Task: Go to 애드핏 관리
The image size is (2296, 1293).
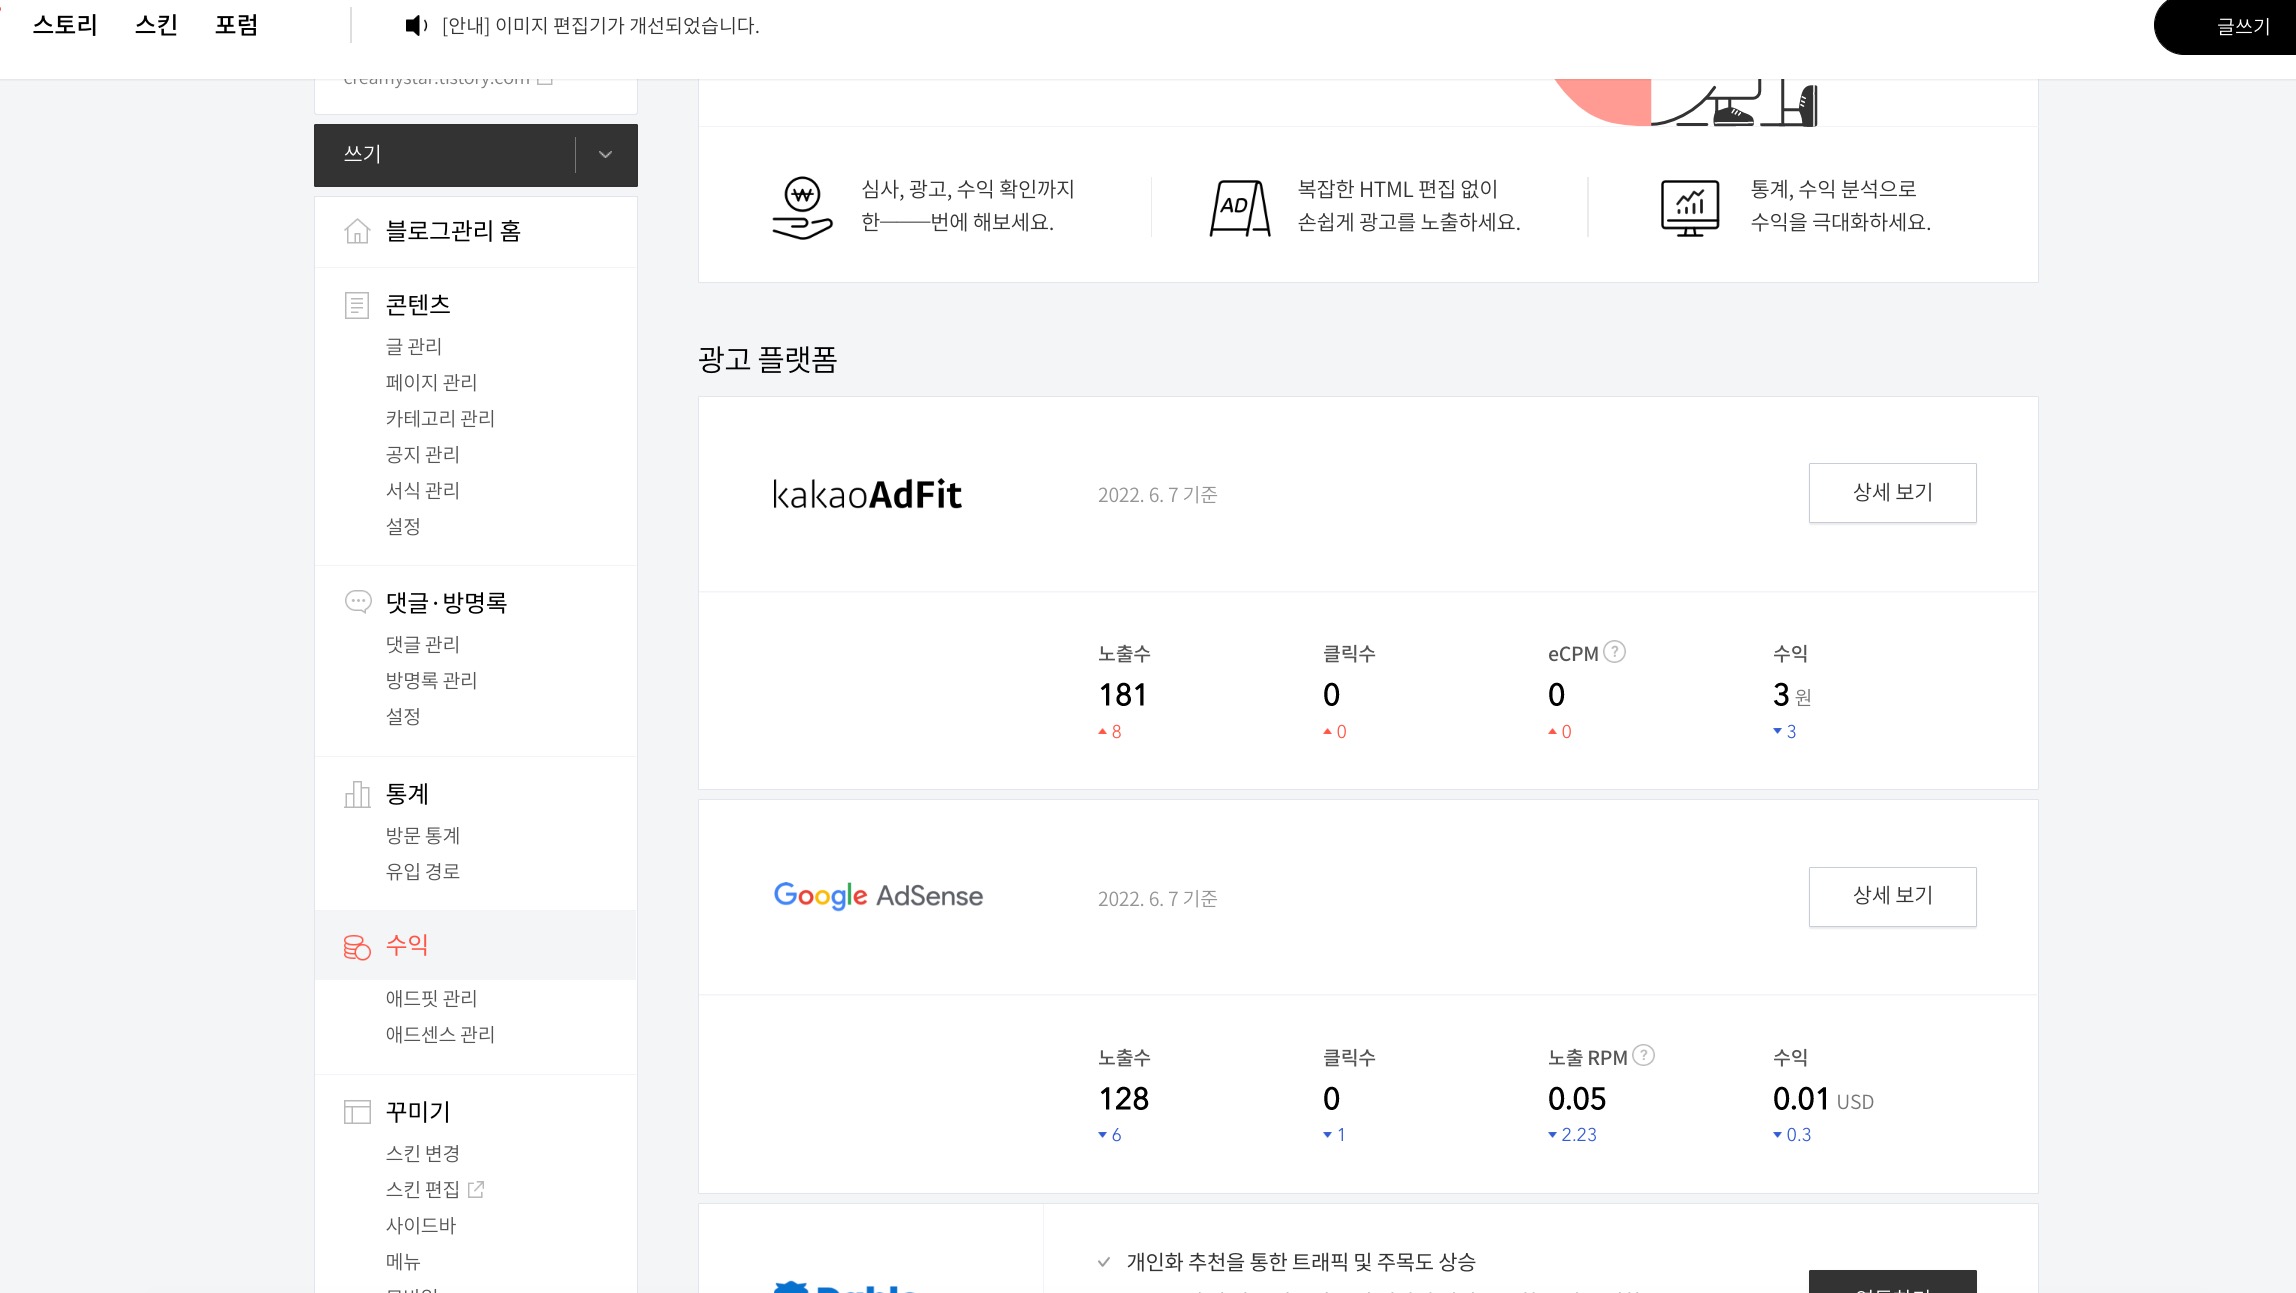Action: (x=432, y=998)
